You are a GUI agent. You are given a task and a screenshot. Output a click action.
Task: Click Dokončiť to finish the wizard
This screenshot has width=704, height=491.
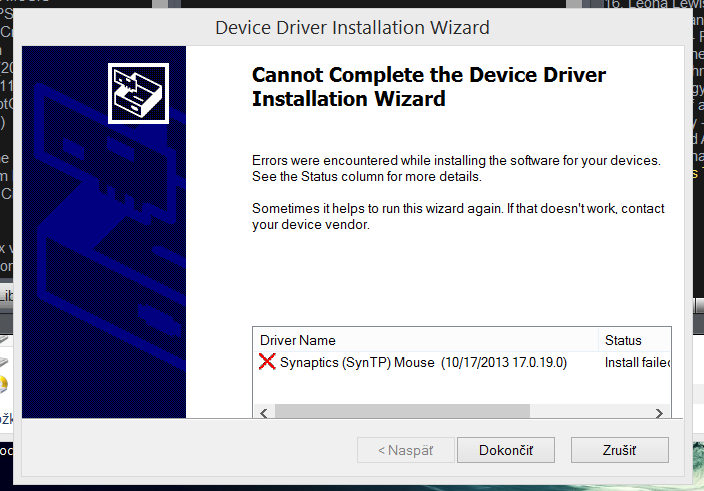pyautogui.click(x=506, y=450)
